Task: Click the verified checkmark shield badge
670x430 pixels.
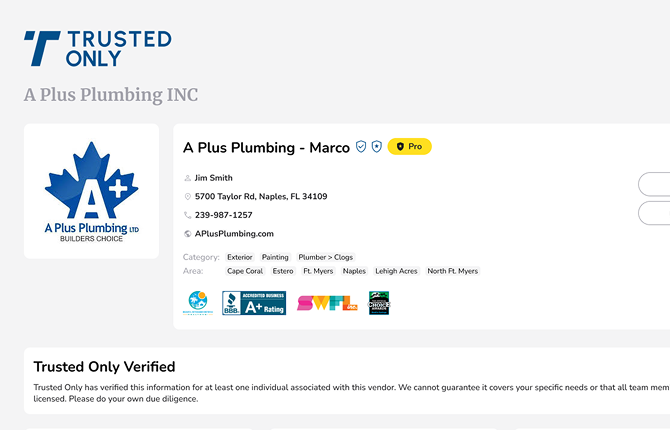Action: 361,147
